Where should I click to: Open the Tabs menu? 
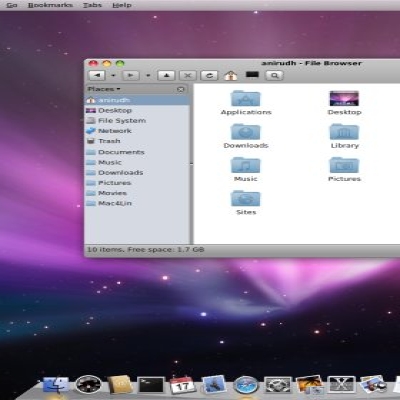(x=92, y=5)
